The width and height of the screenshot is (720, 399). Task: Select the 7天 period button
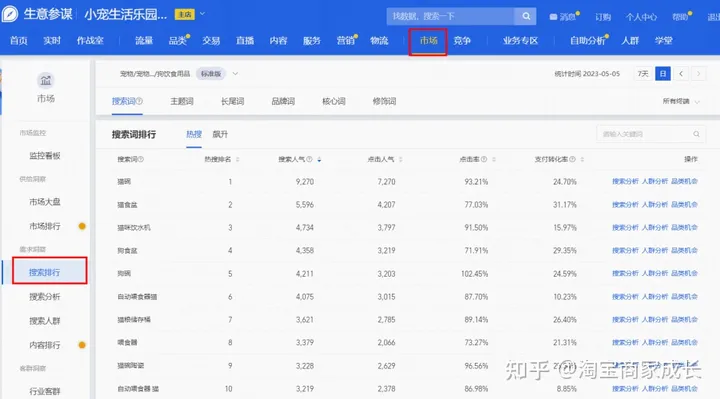point(643,73)
